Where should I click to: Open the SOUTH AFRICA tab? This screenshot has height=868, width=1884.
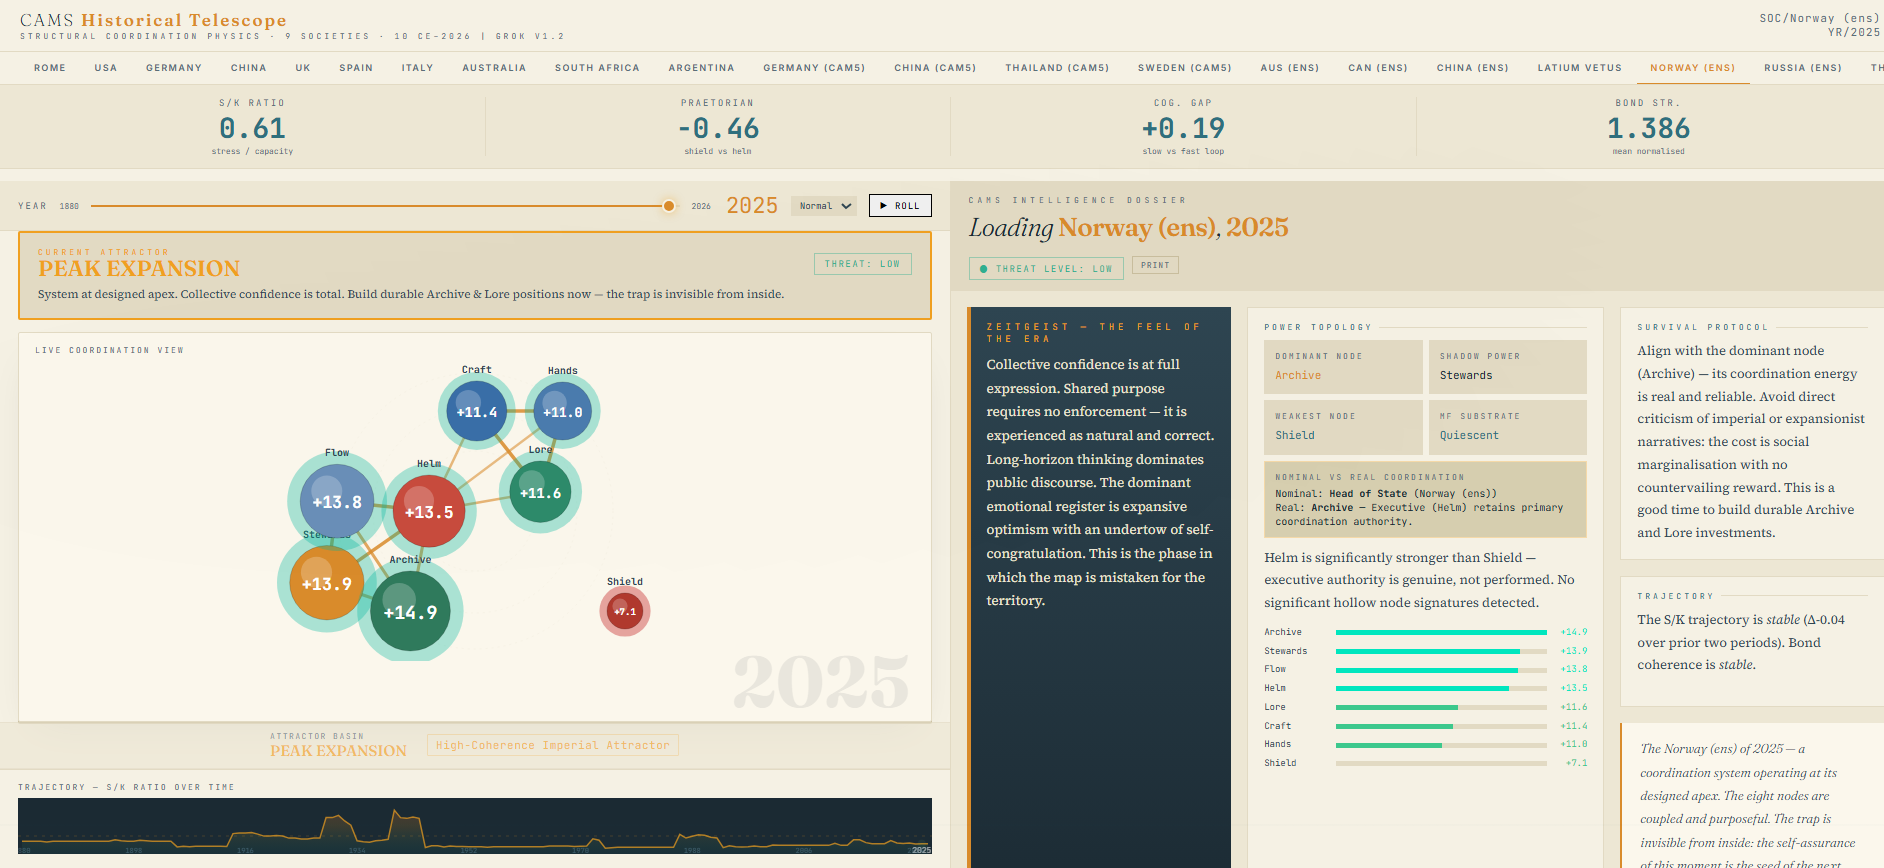click(597, 68)
